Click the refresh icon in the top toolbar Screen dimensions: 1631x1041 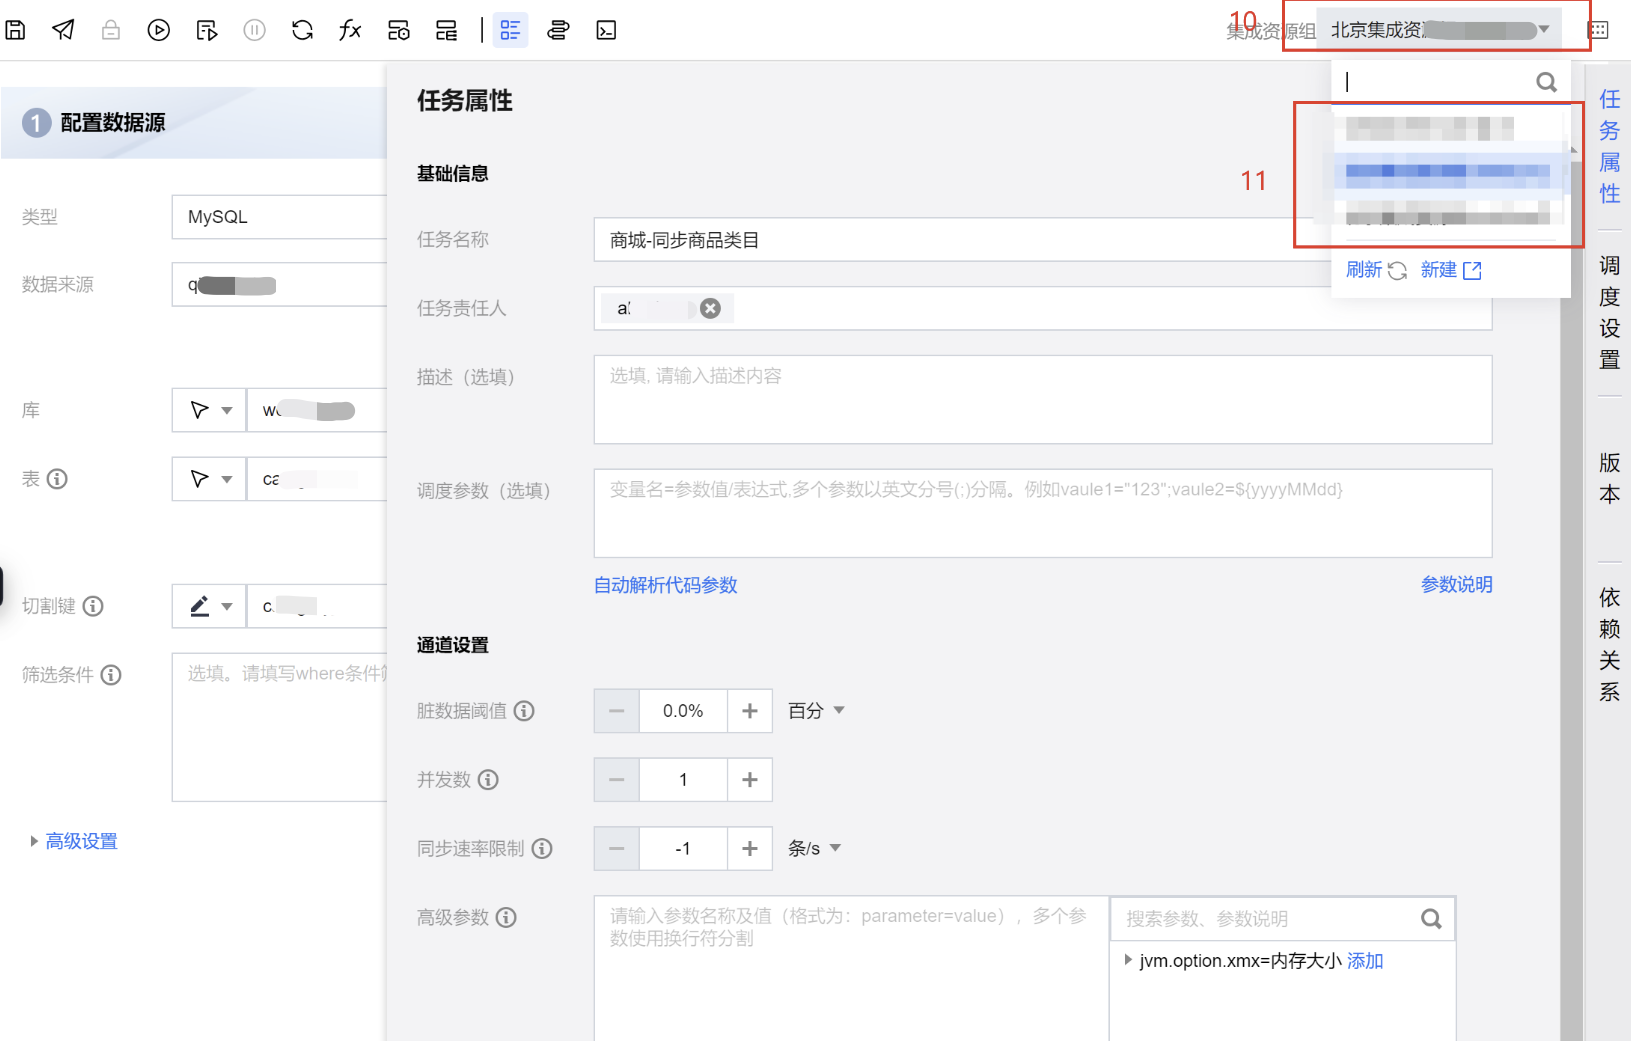click(x=302, y=30)
